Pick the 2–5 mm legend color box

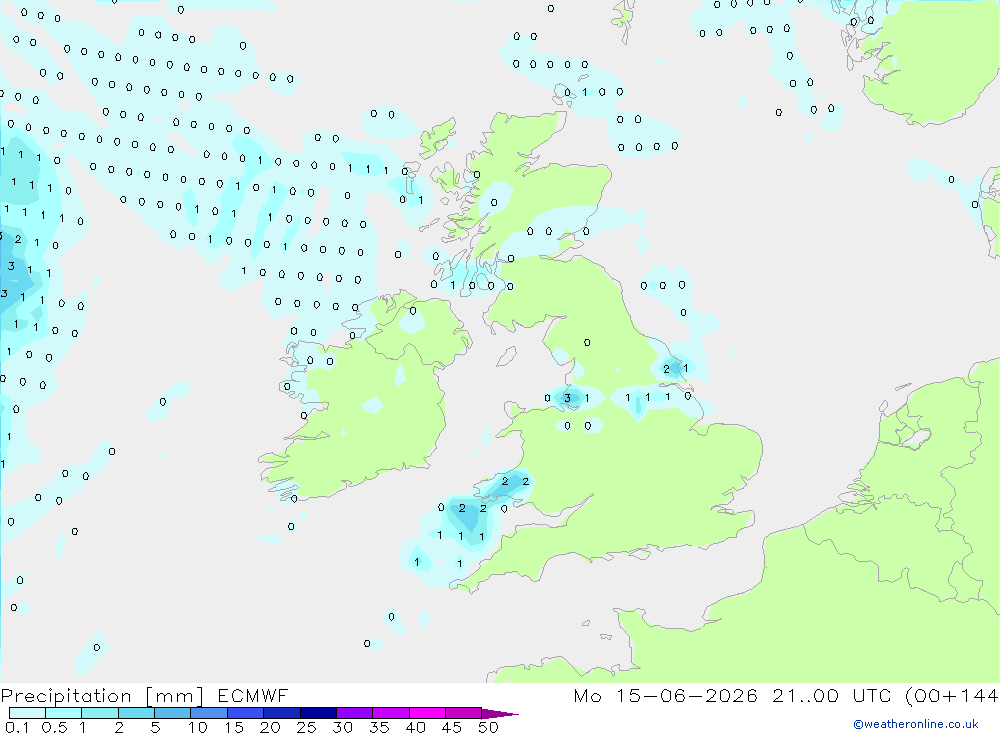point(136,713)
